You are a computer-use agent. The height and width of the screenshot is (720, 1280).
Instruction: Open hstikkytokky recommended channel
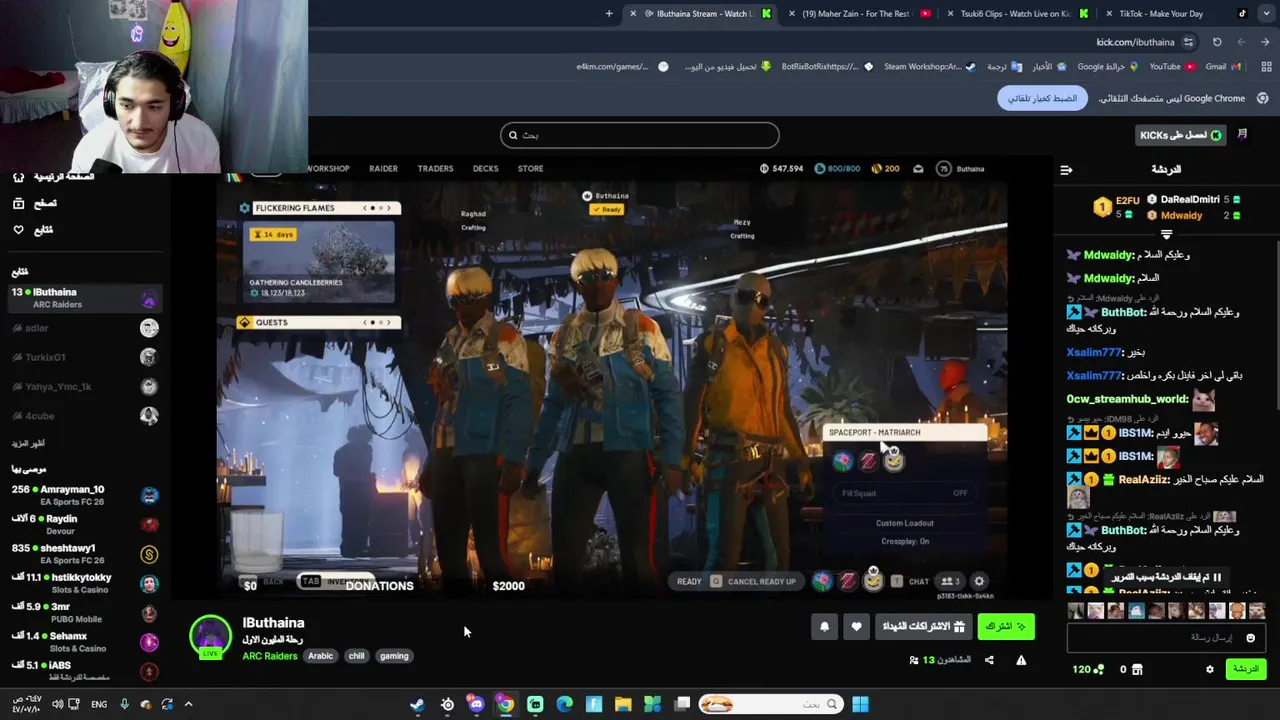84,583
